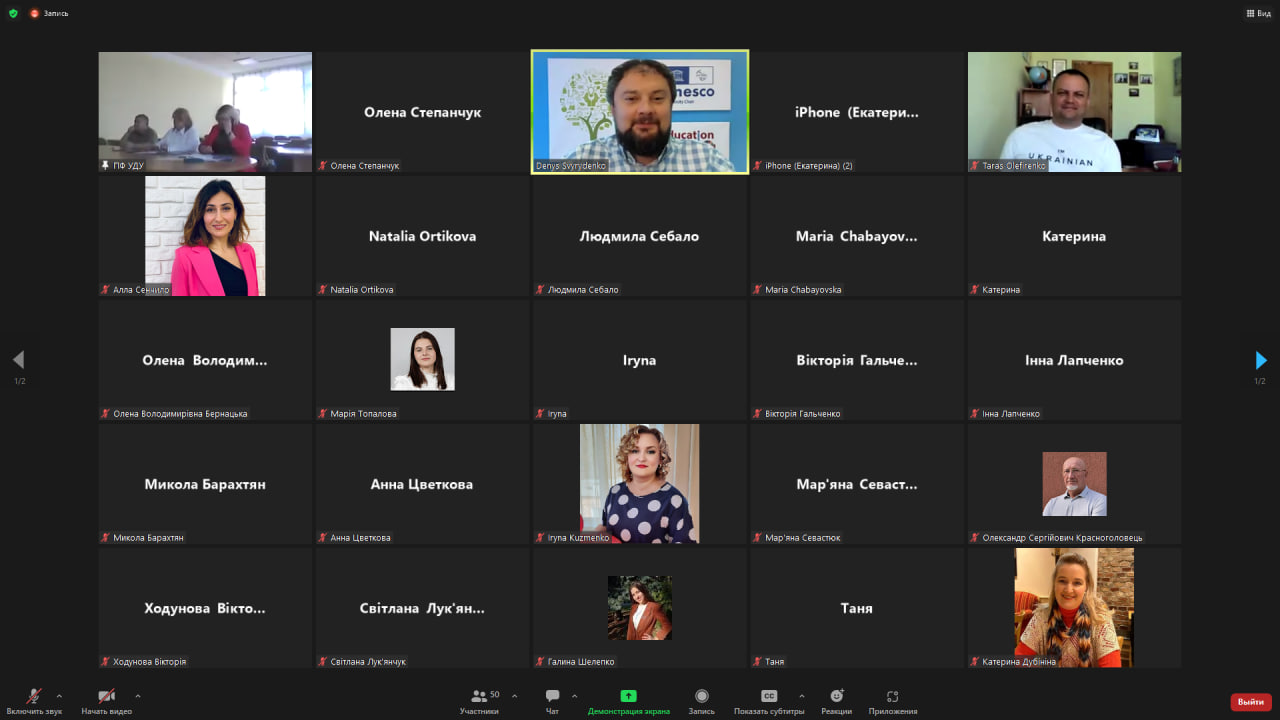
Task: Expand audio options arrow beside Включить звук
Action: (x=59, y=696)
